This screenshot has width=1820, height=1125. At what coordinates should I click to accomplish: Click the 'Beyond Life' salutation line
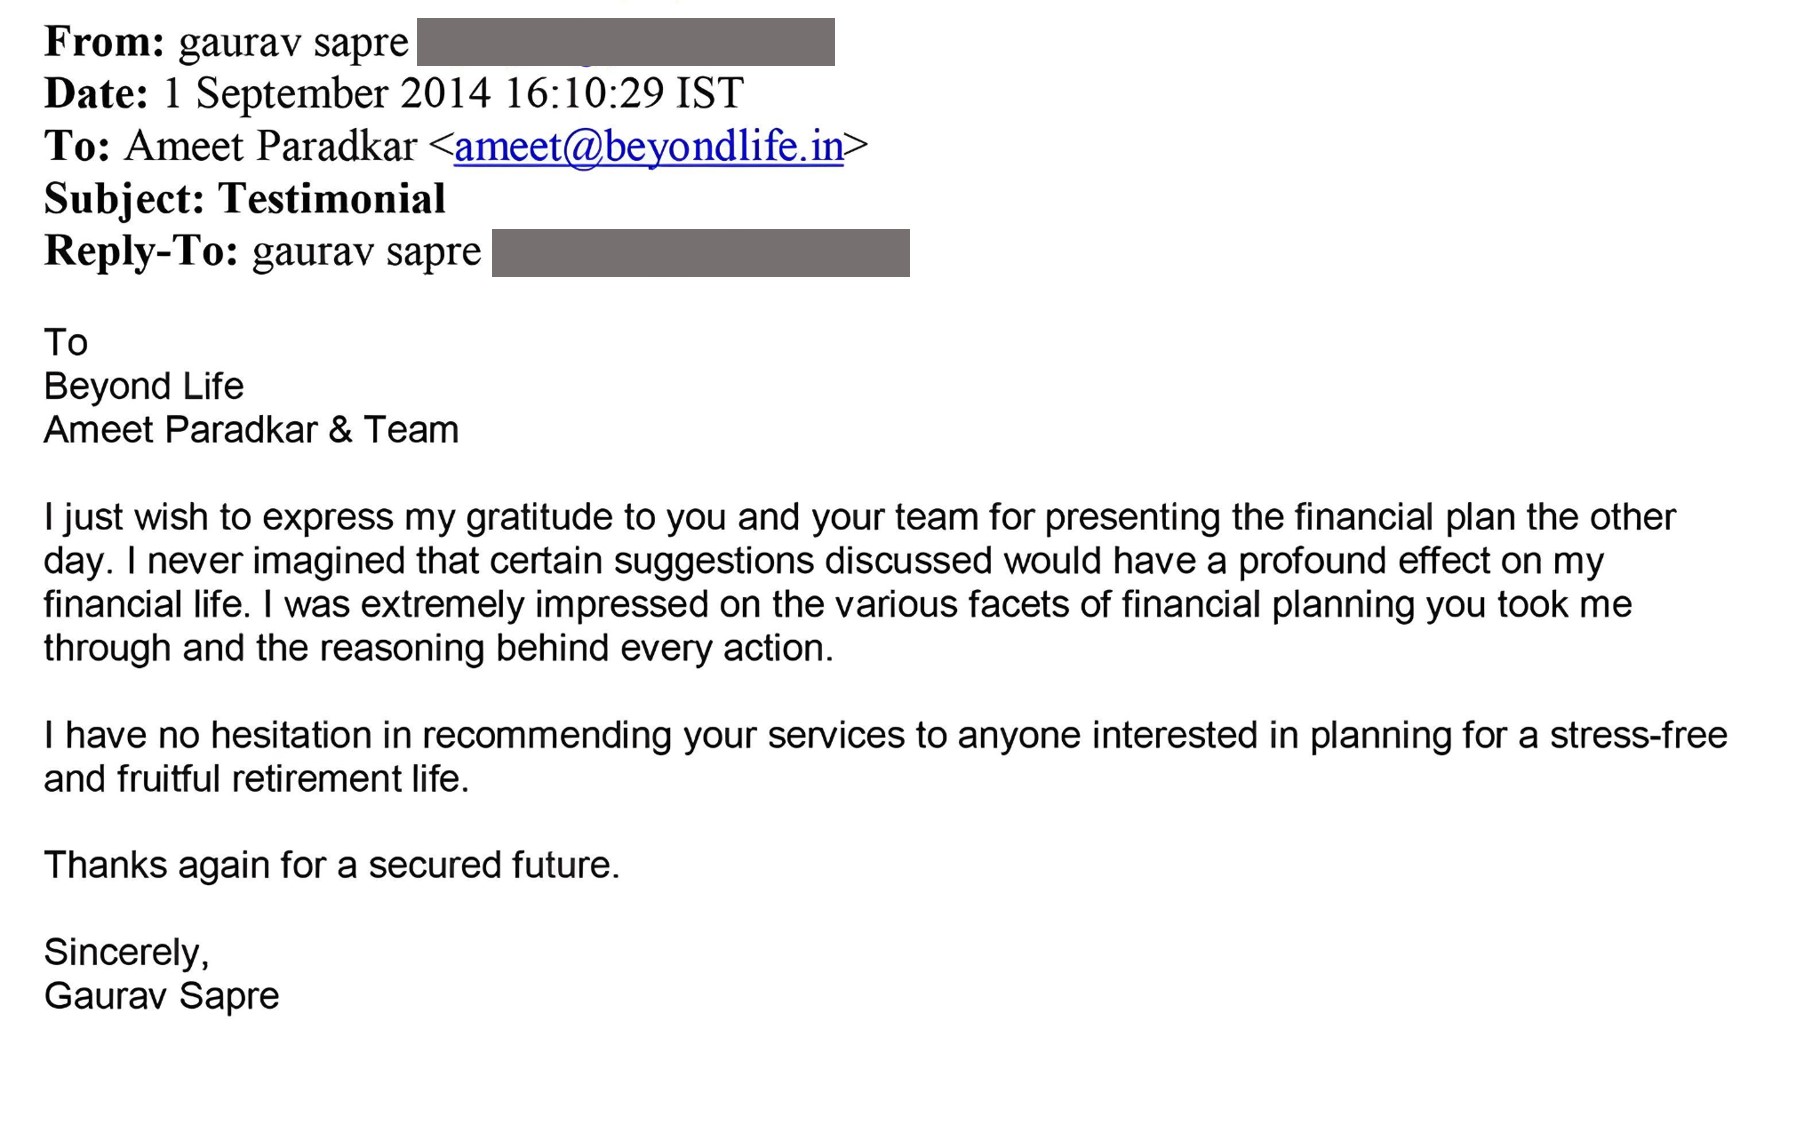[144, 386]
